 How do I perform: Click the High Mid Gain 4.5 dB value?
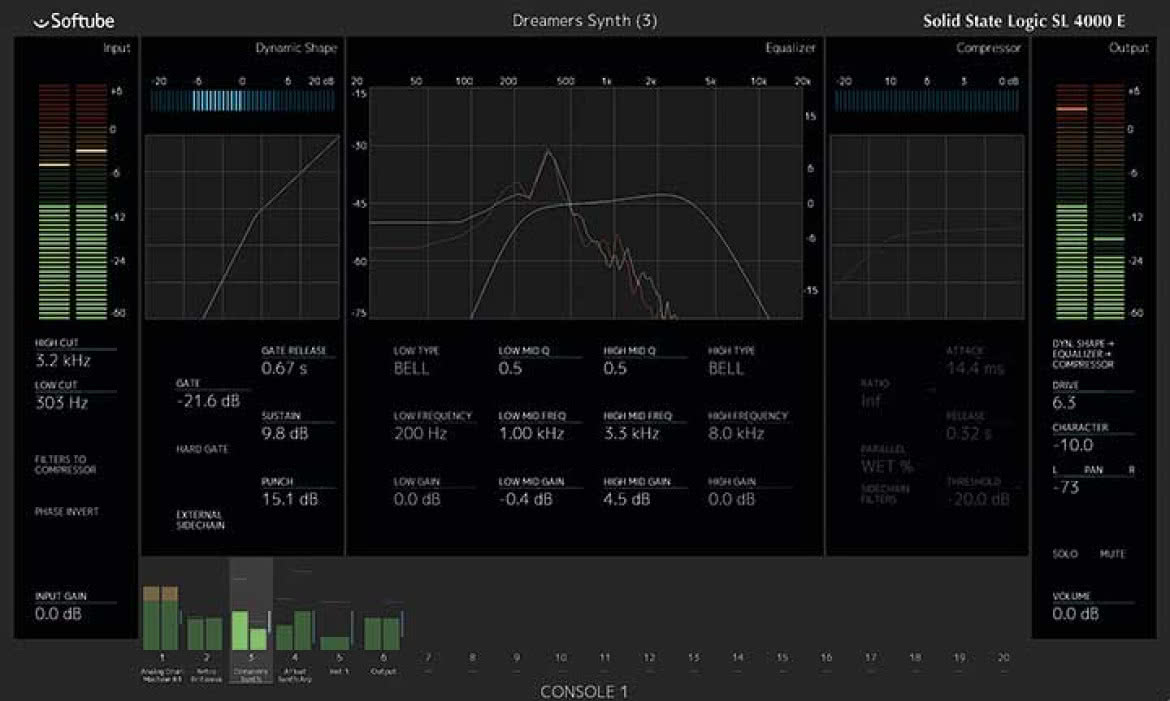point(626,499)
